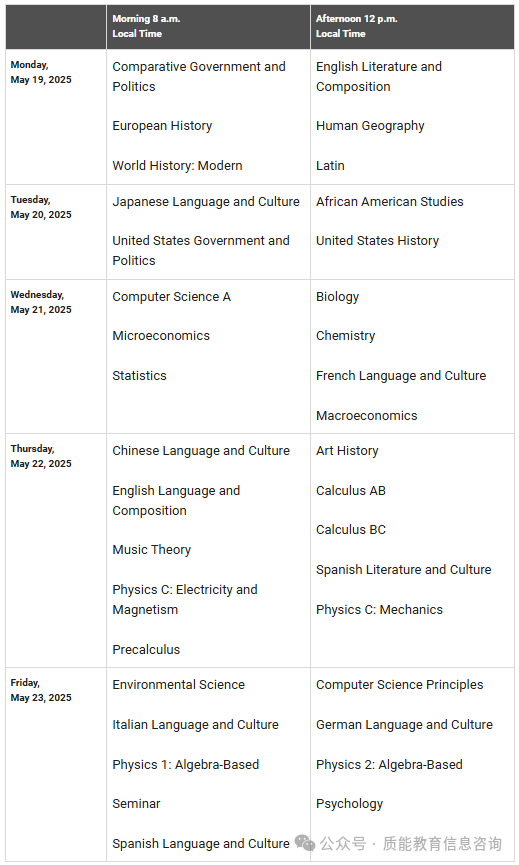
Task: Click Japanese Language and Culture
Action: click(206, 202)
